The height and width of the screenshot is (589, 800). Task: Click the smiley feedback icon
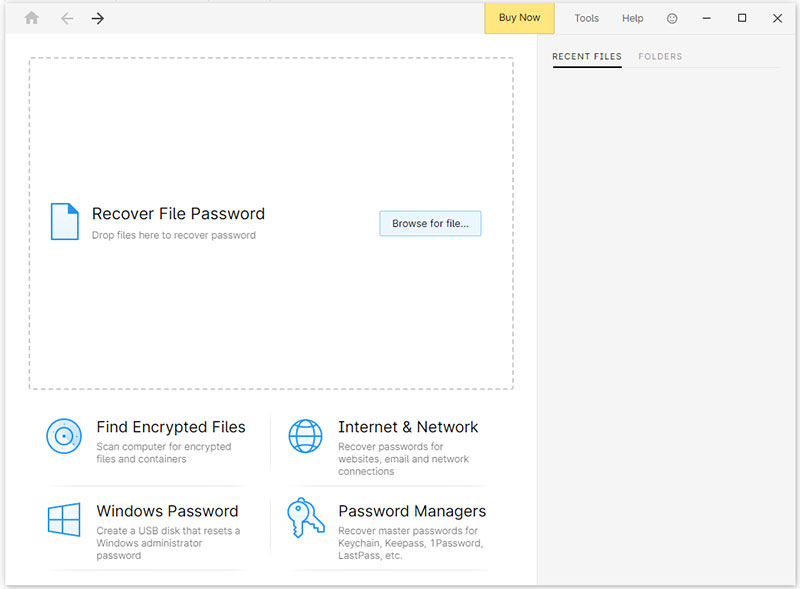tap(672, 18)
